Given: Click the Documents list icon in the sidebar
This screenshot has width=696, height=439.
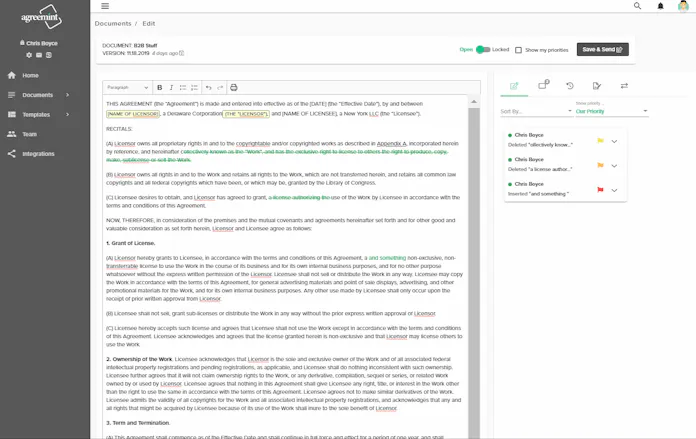Looking at the screenshot, I should click(12, 95).
